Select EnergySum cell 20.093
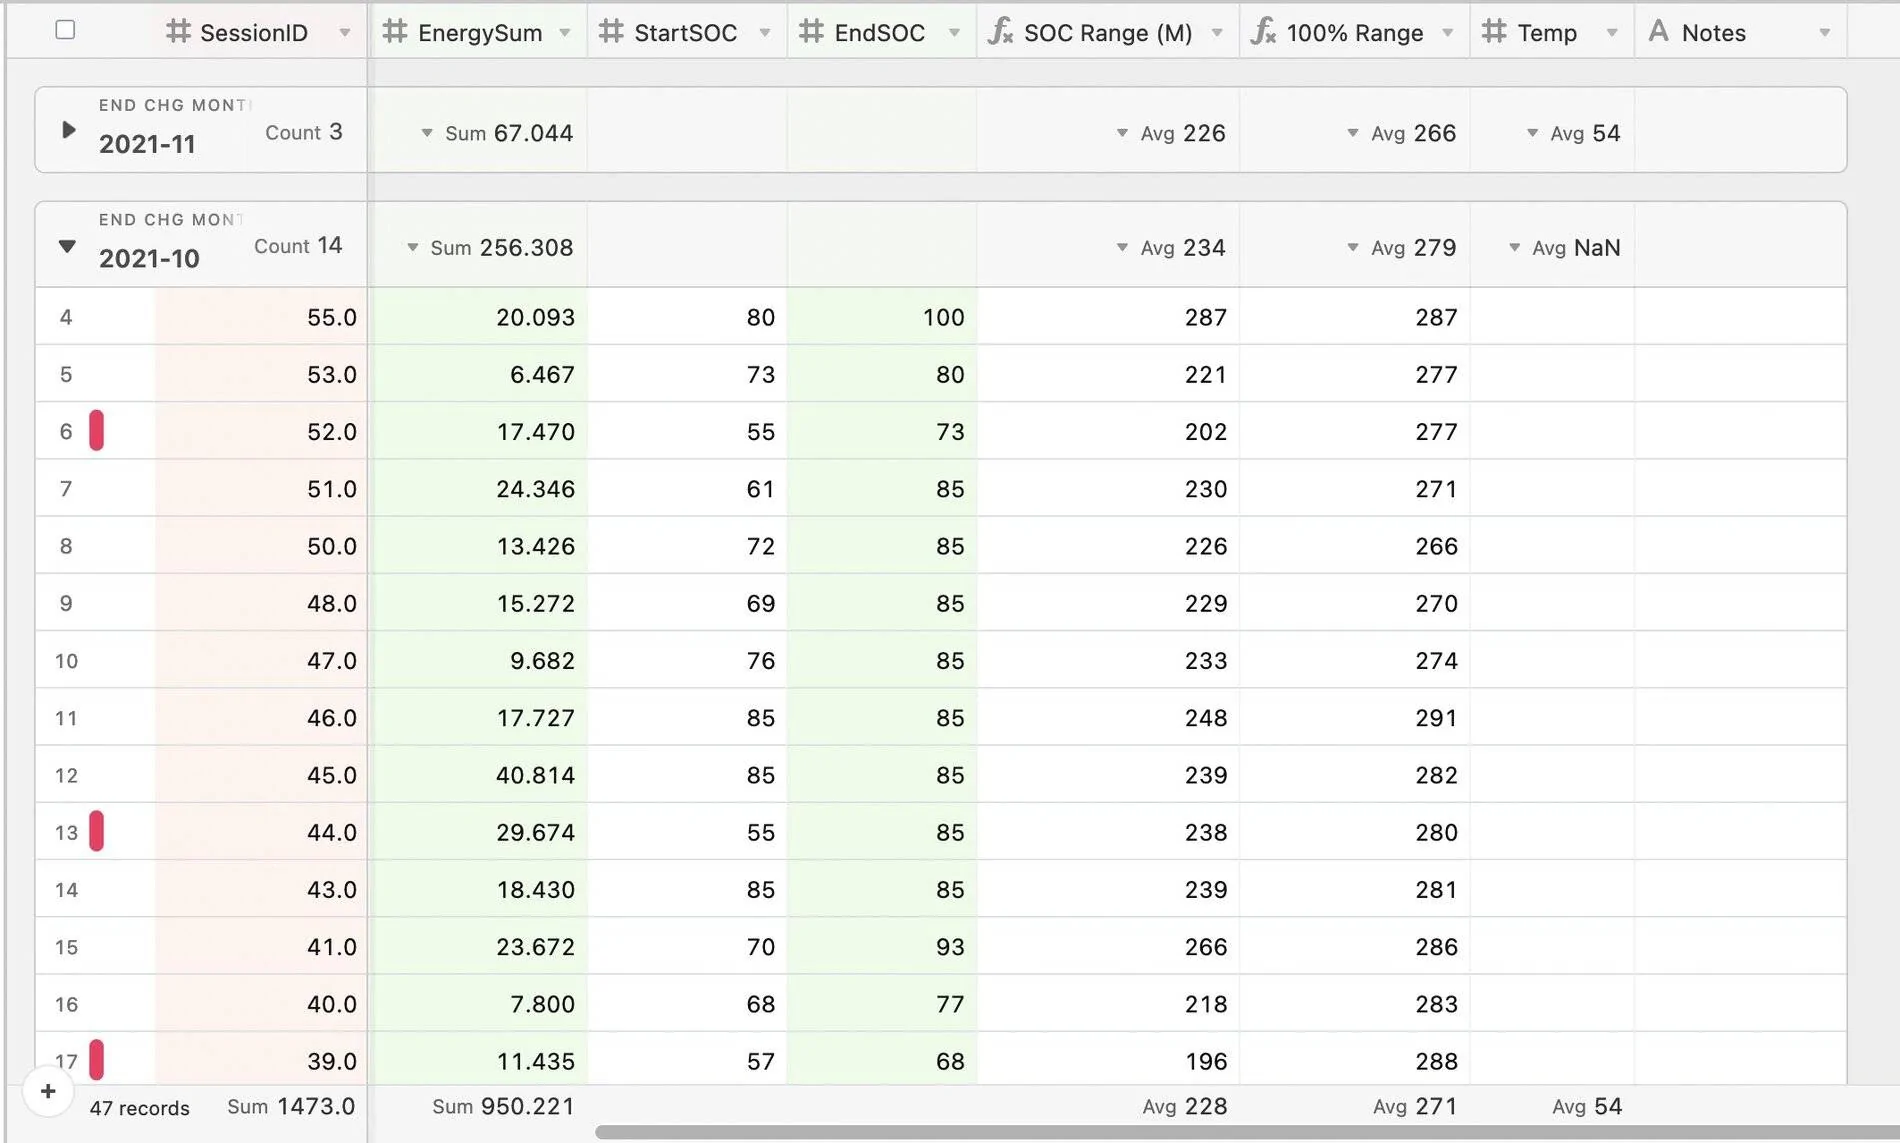 point(478,317)
